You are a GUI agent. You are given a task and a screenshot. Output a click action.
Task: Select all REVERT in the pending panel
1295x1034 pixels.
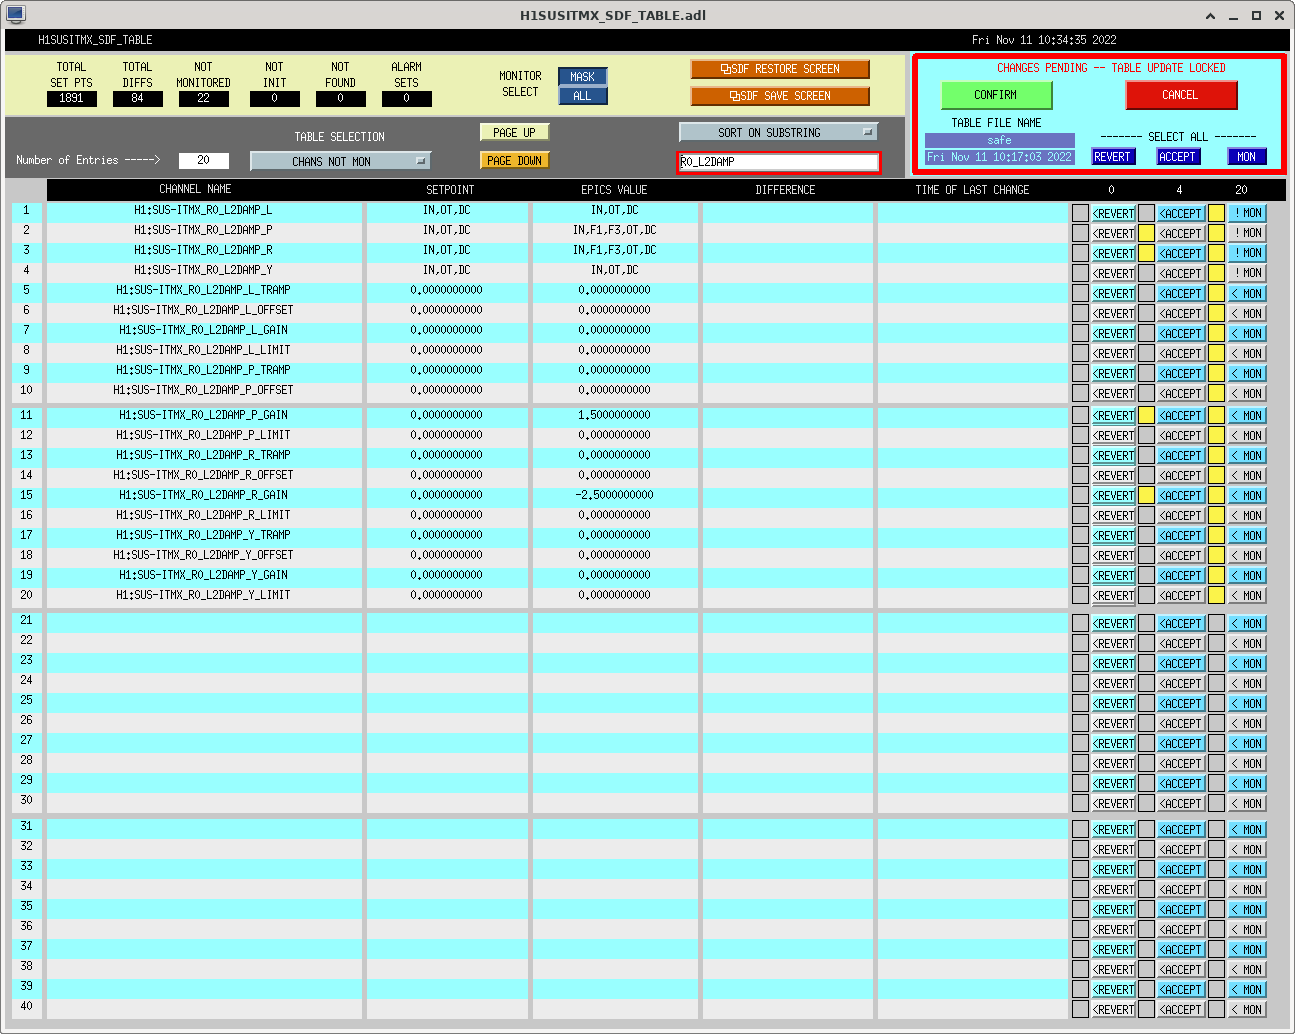coord(1112,157)
